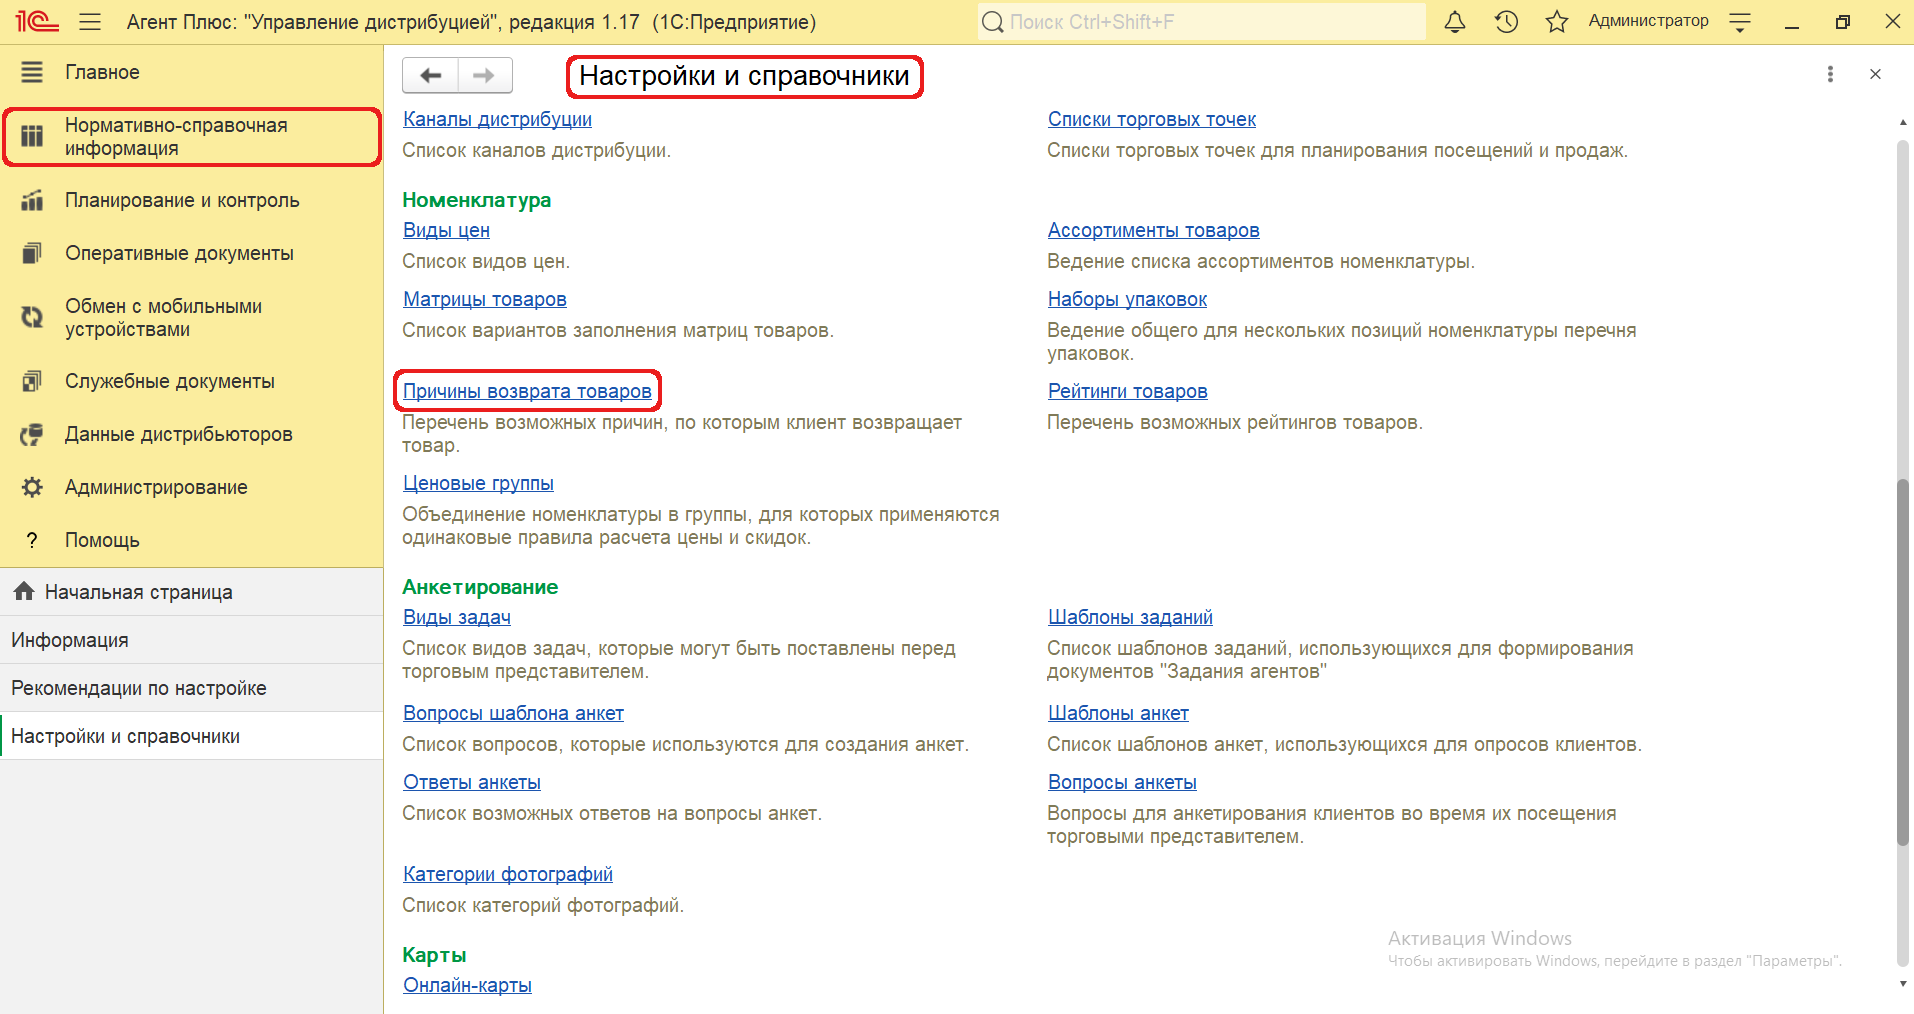The width and height of the screenshot is (1914, 1014).
Task: Click the Администрирование gear icon
Action: (x=32, y=487)
